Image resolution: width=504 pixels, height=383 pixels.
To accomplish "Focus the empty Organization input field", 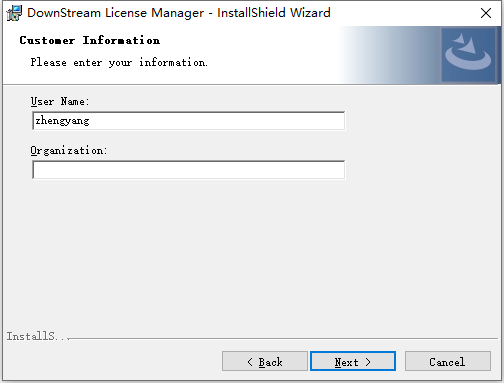I will coord(189,170).
